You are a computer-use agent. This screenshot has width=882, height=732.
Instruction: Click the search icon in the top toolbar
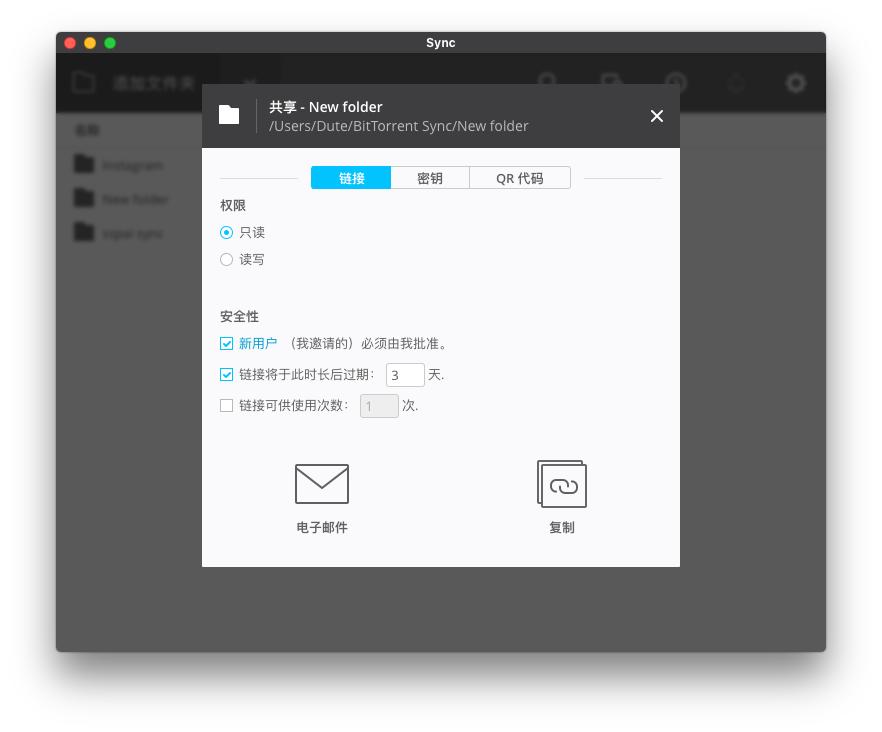tap(545, 83)
